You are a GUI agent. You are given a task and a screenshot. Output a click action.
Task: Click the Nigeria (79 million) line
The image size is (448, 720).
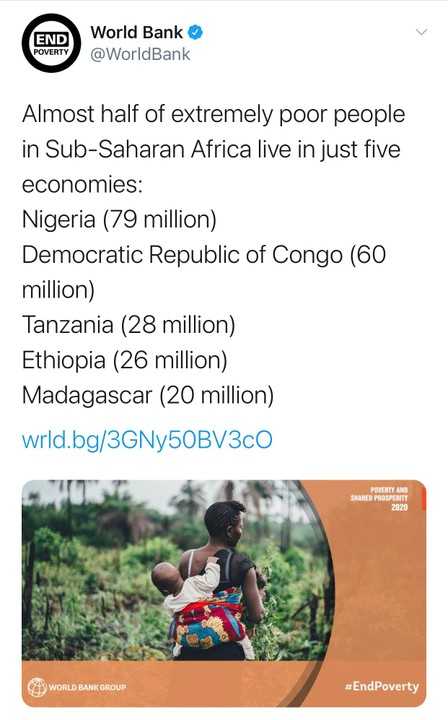(119, 219)
